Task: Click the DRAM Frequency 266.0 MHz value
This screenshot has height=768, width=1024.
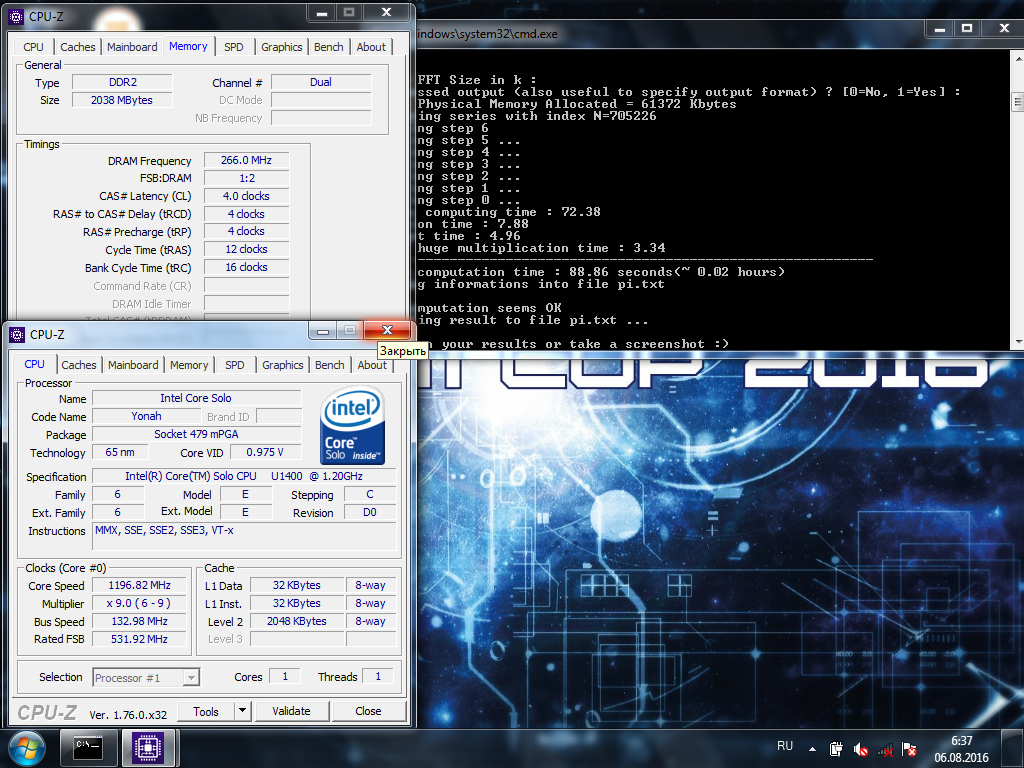Action: coord(246,161)
